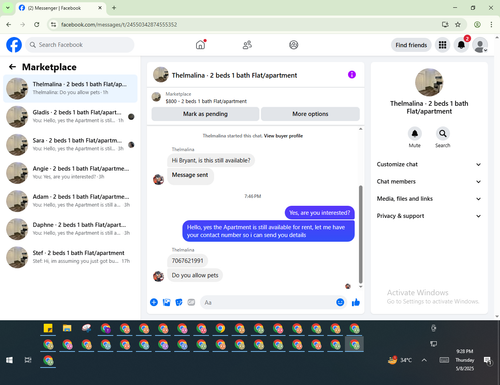Click the 'Yes, are you interested?' message
Screen dimensions: 500x385
pyautogui.click(x=319, y=213)
